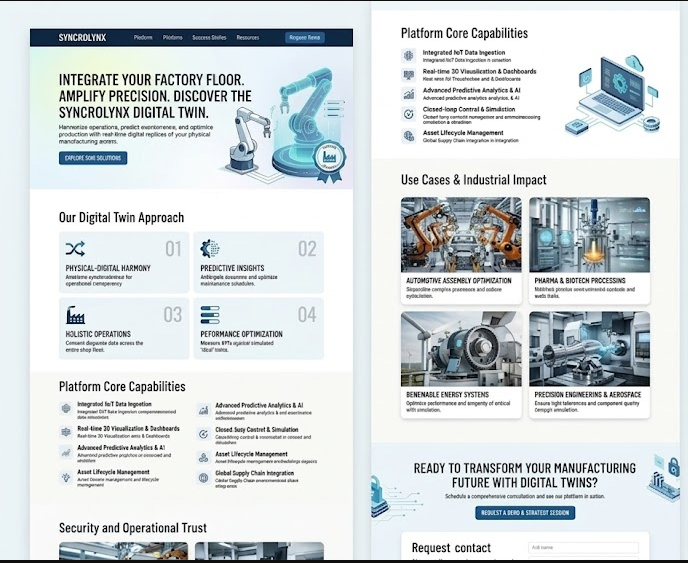Viewport: 688px width, 563px height.
Task: Click the Full name input field
Action: pos(583,547)
